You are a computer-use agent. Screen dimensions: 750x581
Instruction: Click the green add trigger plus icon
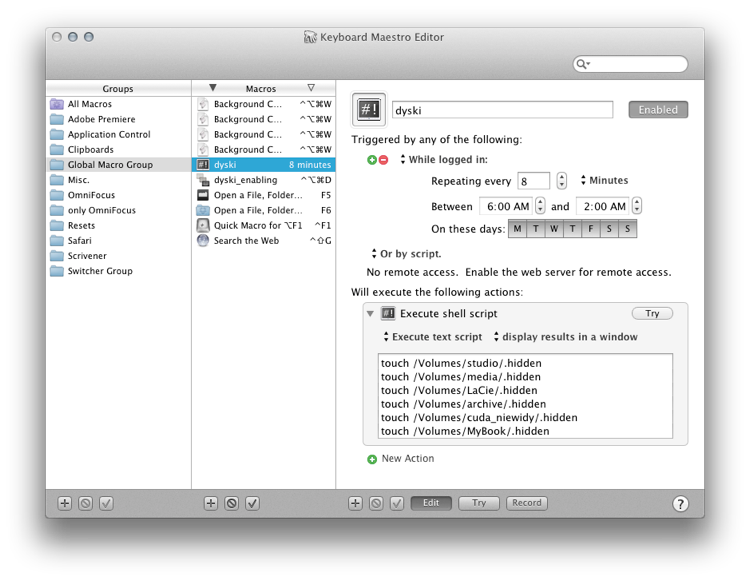point(372,160)
